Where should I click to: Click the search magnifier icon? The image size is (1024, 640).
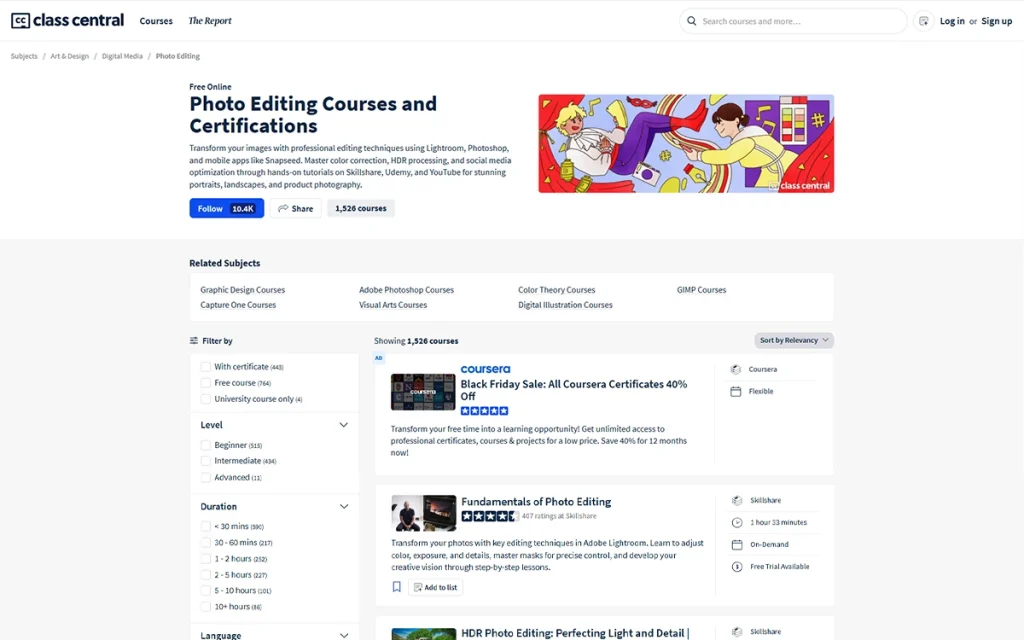click(x=691, y=21)
